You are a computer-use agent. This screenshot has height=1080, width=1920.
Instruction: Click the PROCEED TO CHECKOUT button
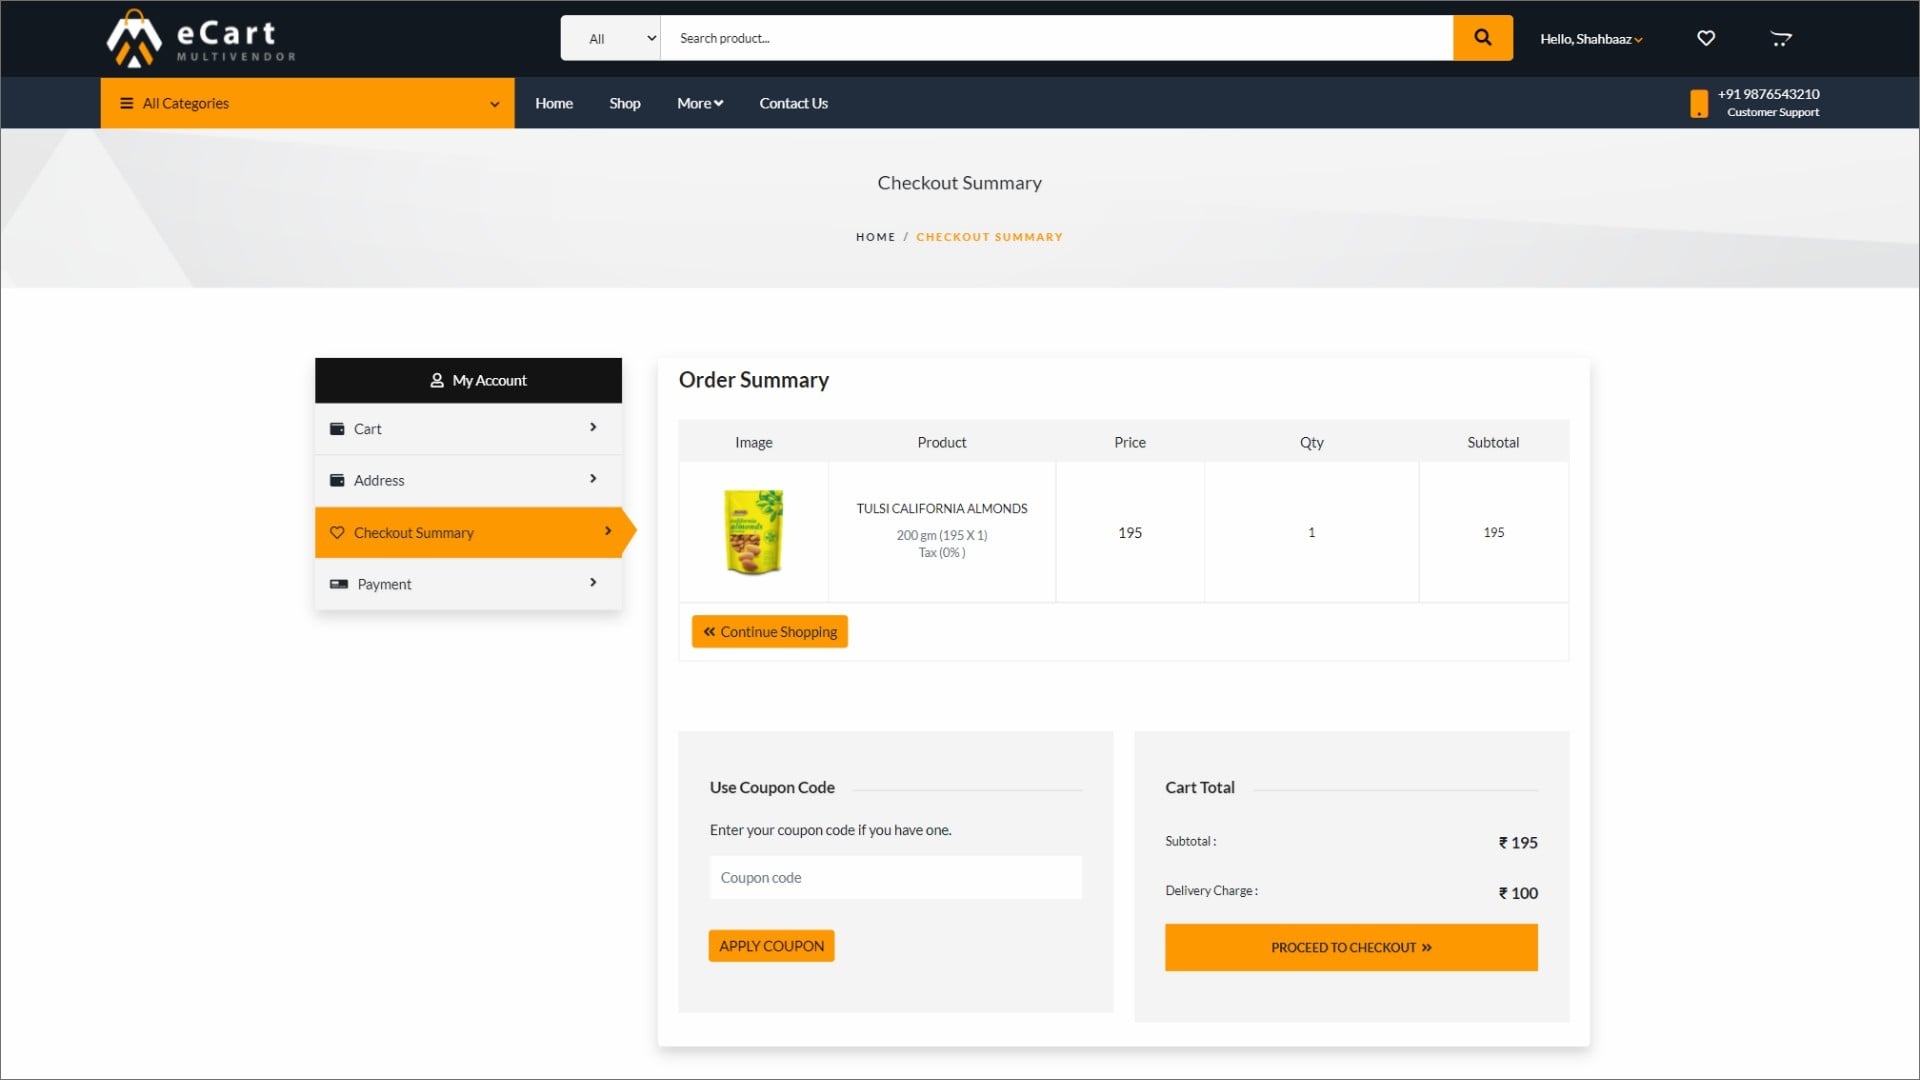[x=1350, y=947]
